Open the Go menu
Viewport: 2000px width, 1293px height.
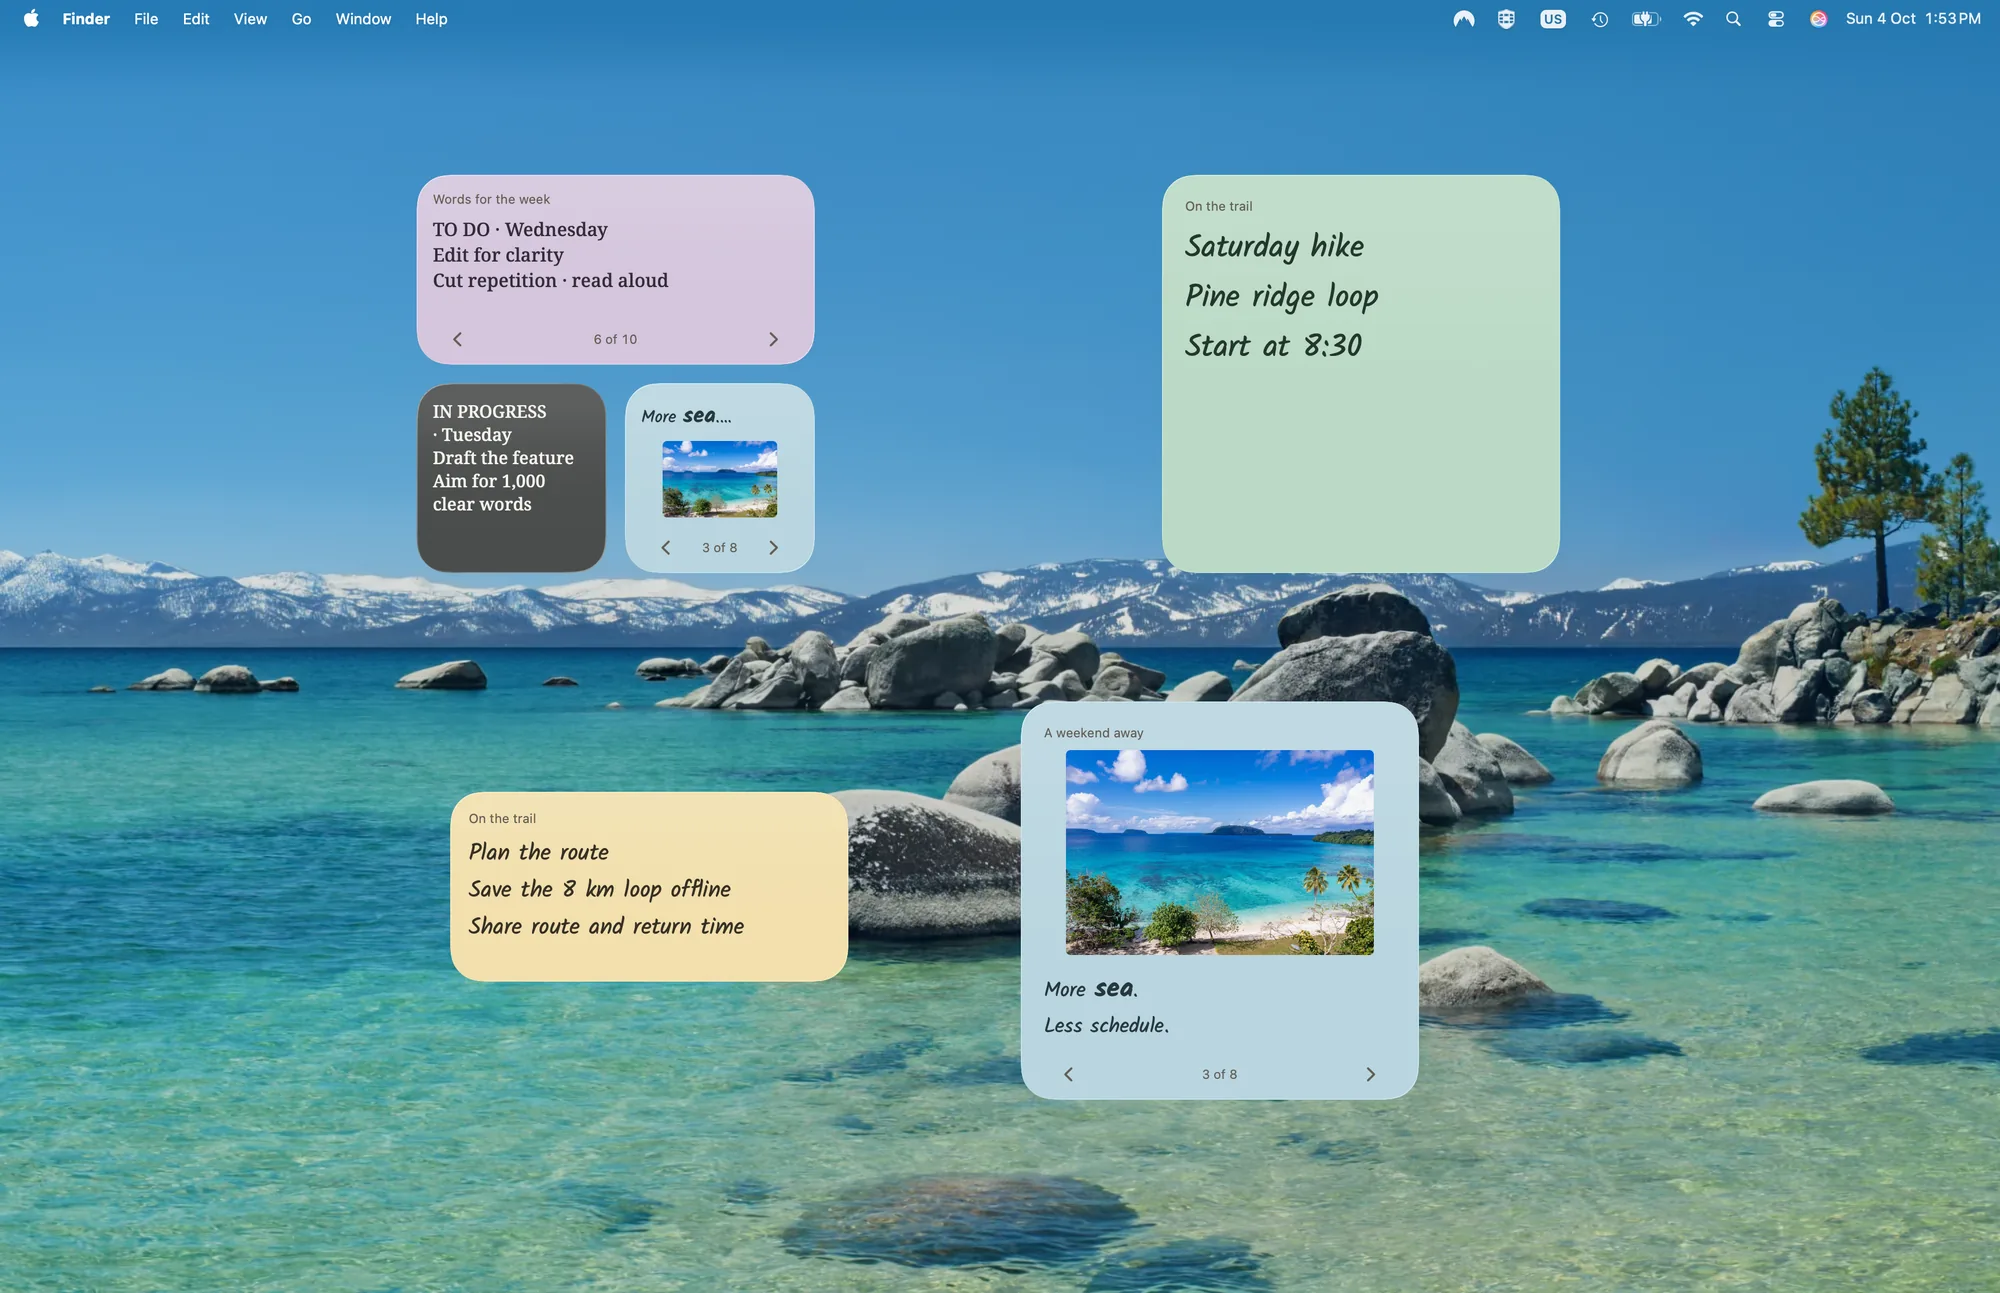(x=301, y=18)
